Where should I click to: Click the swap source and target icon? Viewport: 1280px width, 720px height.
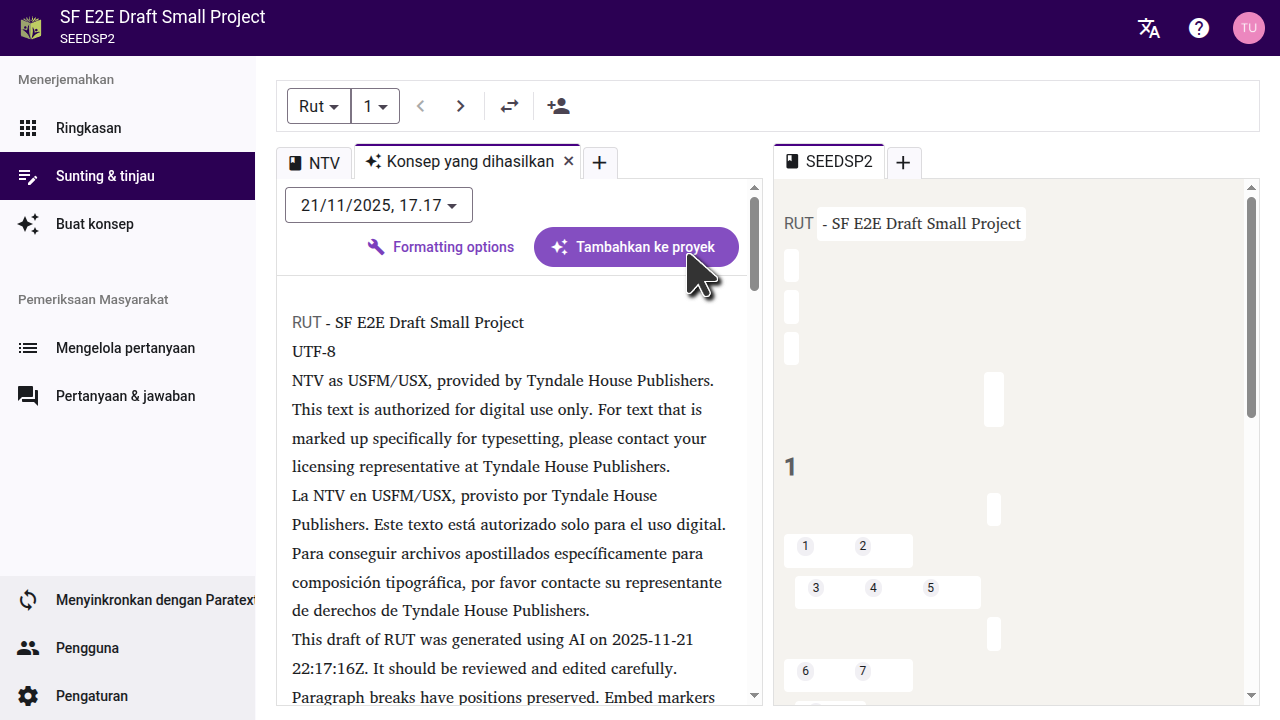pos(510,106)
